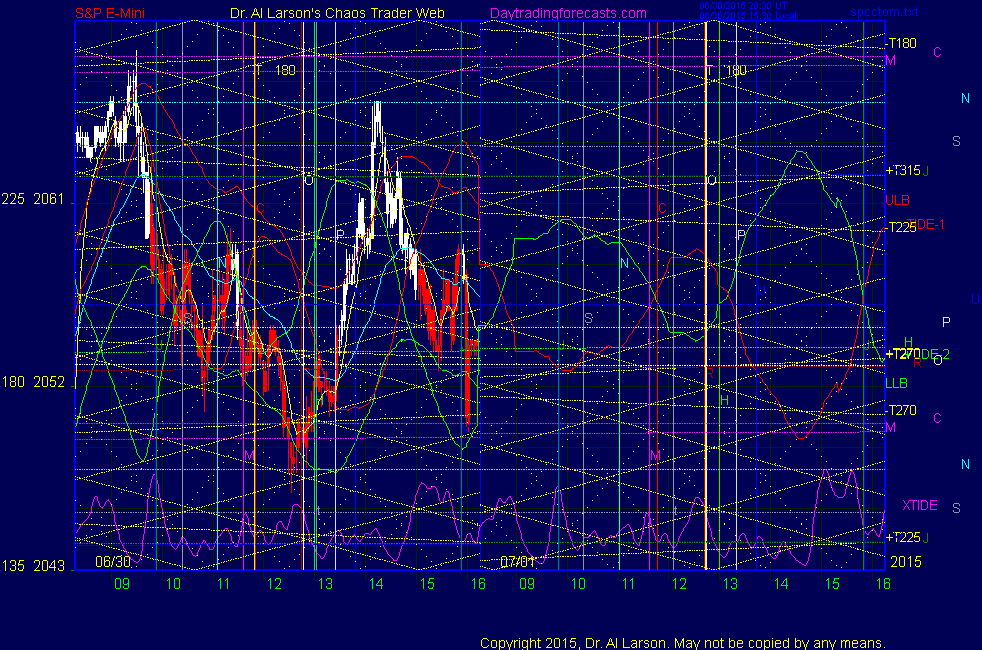The height and width of the screenshot is (650, 982).
Task: Click the magenta "XTIDE" curve label
Action: (919, 505)
